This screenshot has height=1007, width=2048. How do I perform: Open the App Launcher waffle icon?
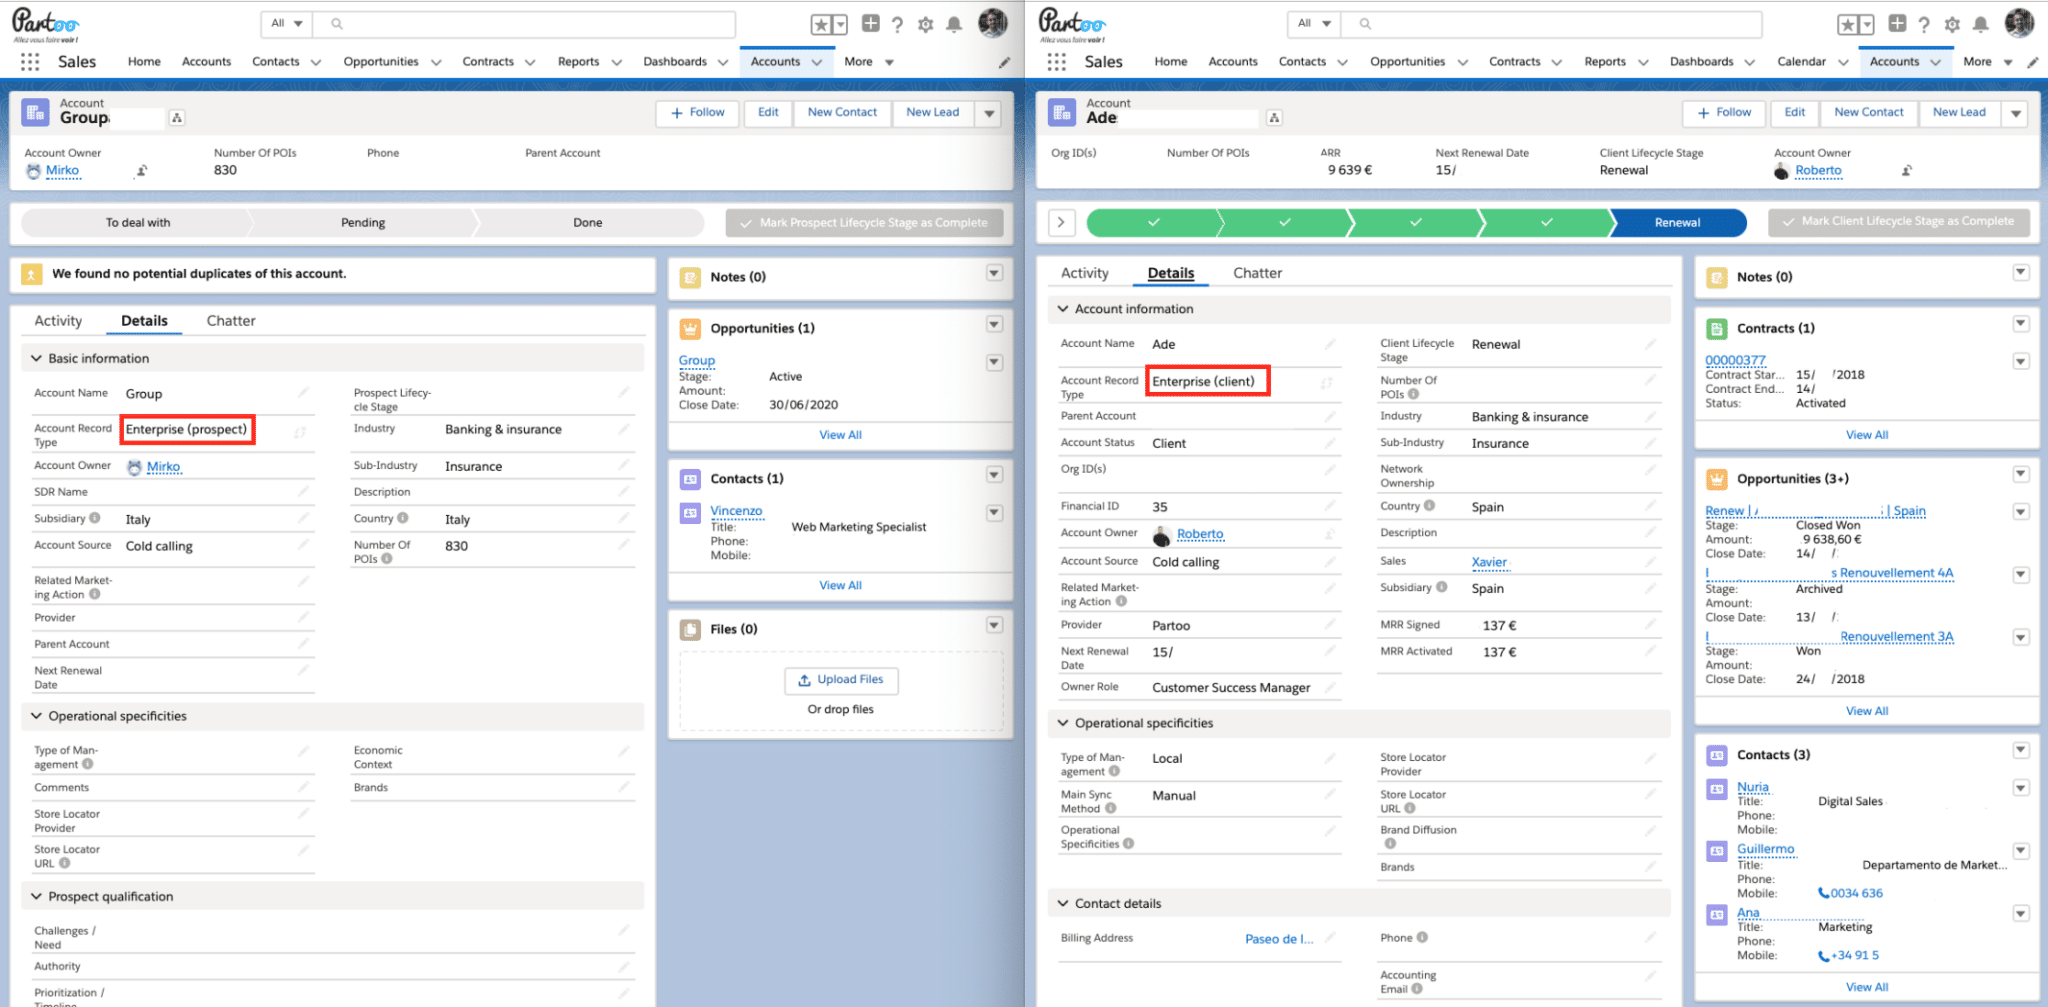(x=30, y=61)
